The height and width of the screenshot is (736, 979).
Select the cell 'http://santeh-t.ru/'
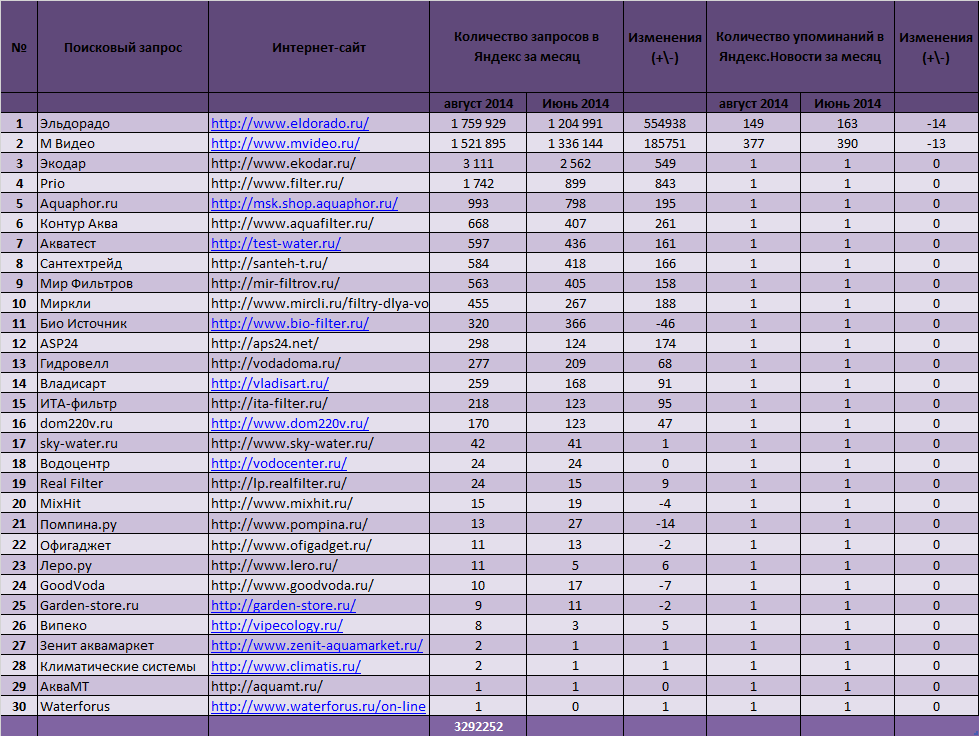tap(319, 263)
